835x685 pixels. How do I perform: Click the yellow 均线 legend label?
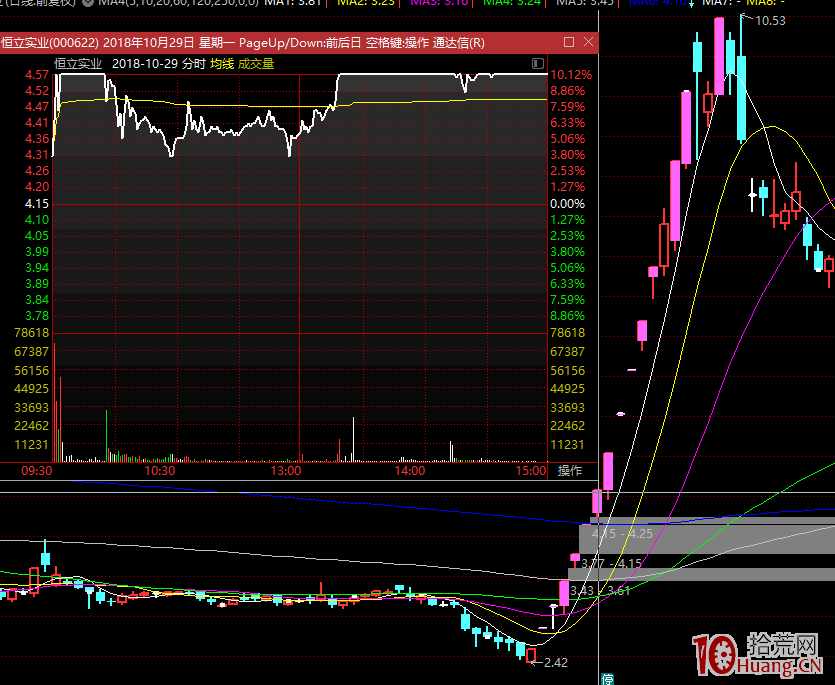pos(221,64)
